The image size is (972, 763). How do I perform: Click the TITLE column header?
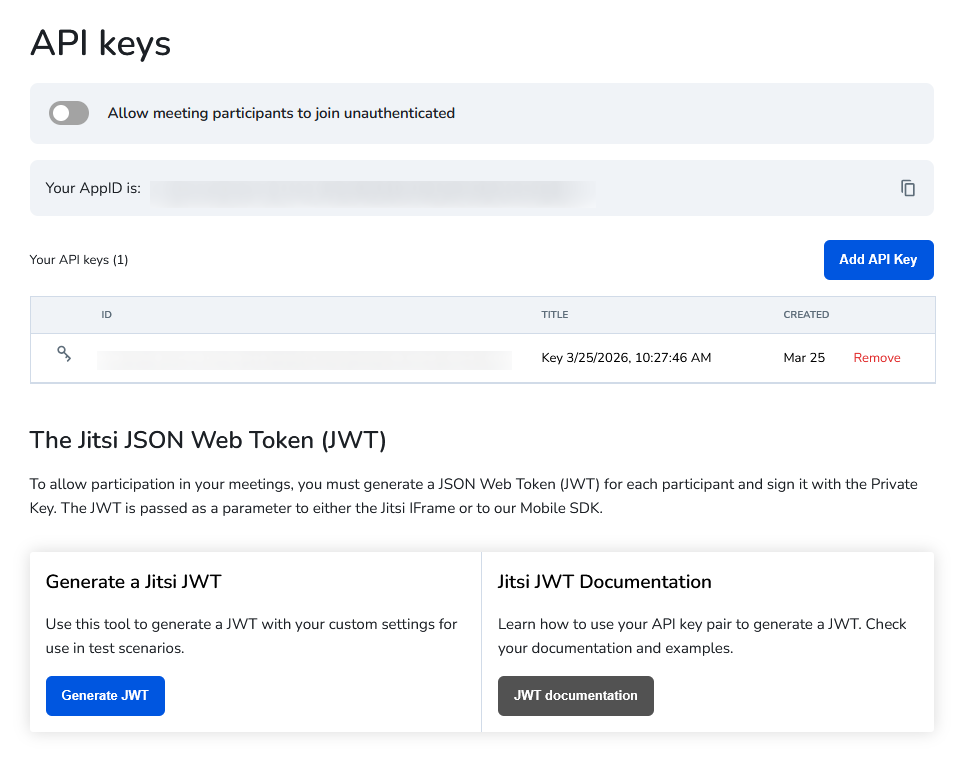coord(554,315)
